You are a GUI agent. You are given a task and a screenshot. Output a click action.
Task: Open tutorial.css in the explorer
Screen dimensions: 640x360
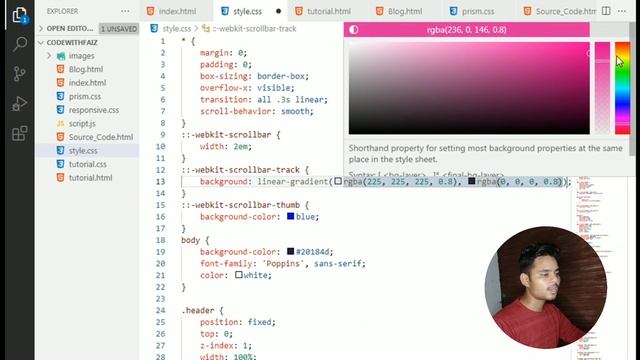(x=87, y=164)
